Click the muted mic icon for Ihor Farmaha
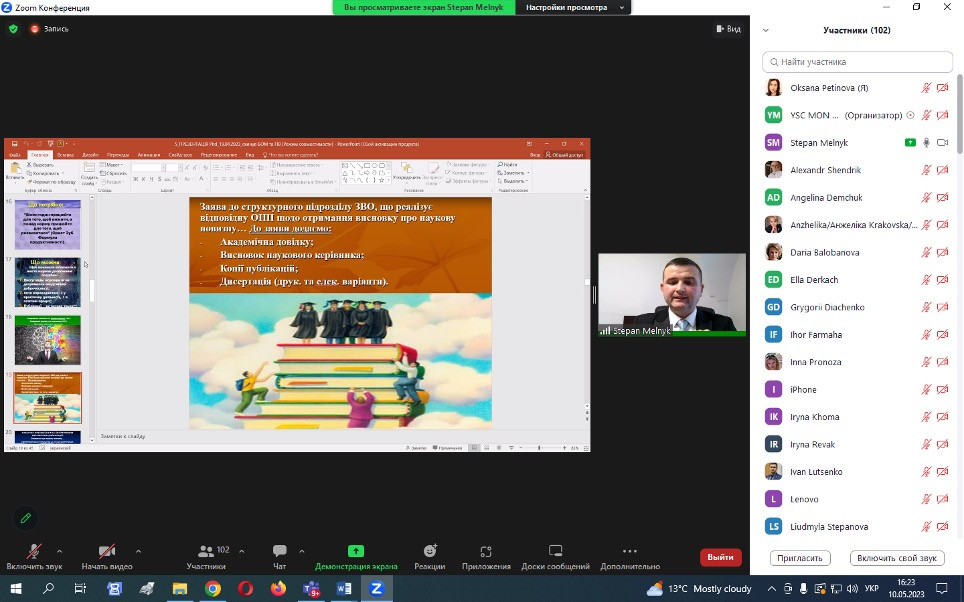Viewport: 964px width, 602px height. [x=926, y=335]
